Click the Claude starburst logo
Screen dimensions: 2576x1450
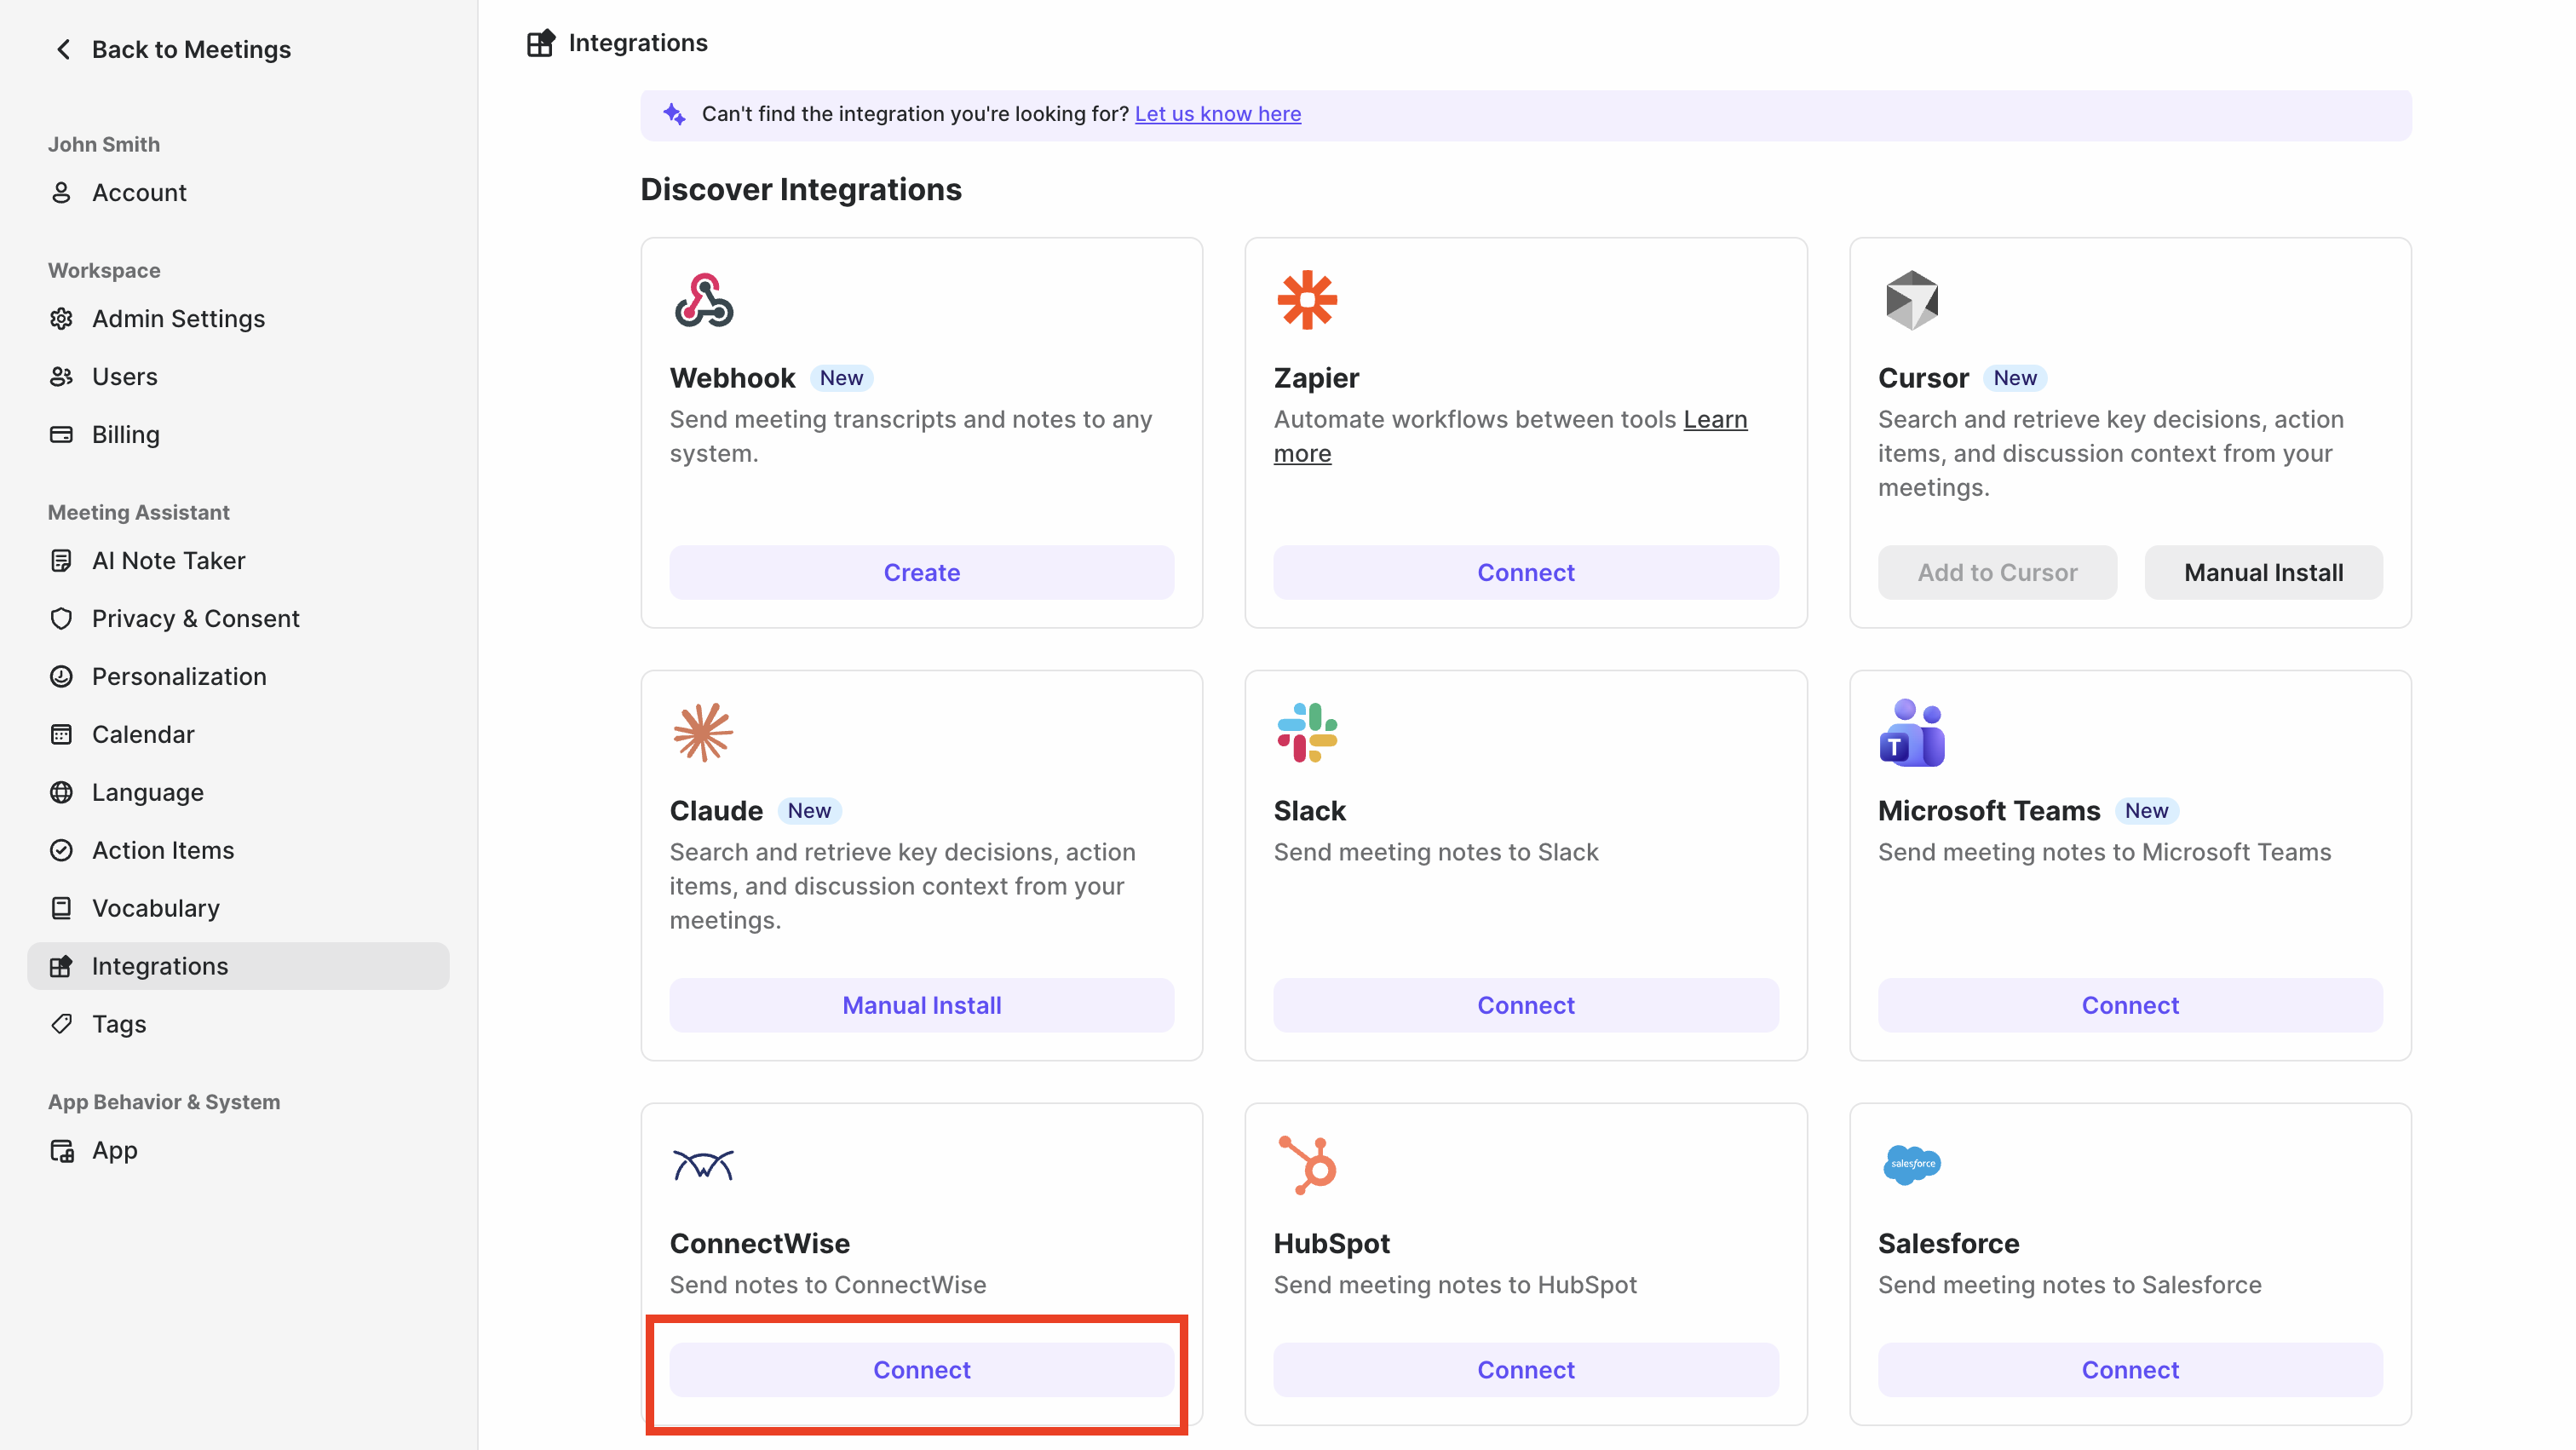coord(703,733)
